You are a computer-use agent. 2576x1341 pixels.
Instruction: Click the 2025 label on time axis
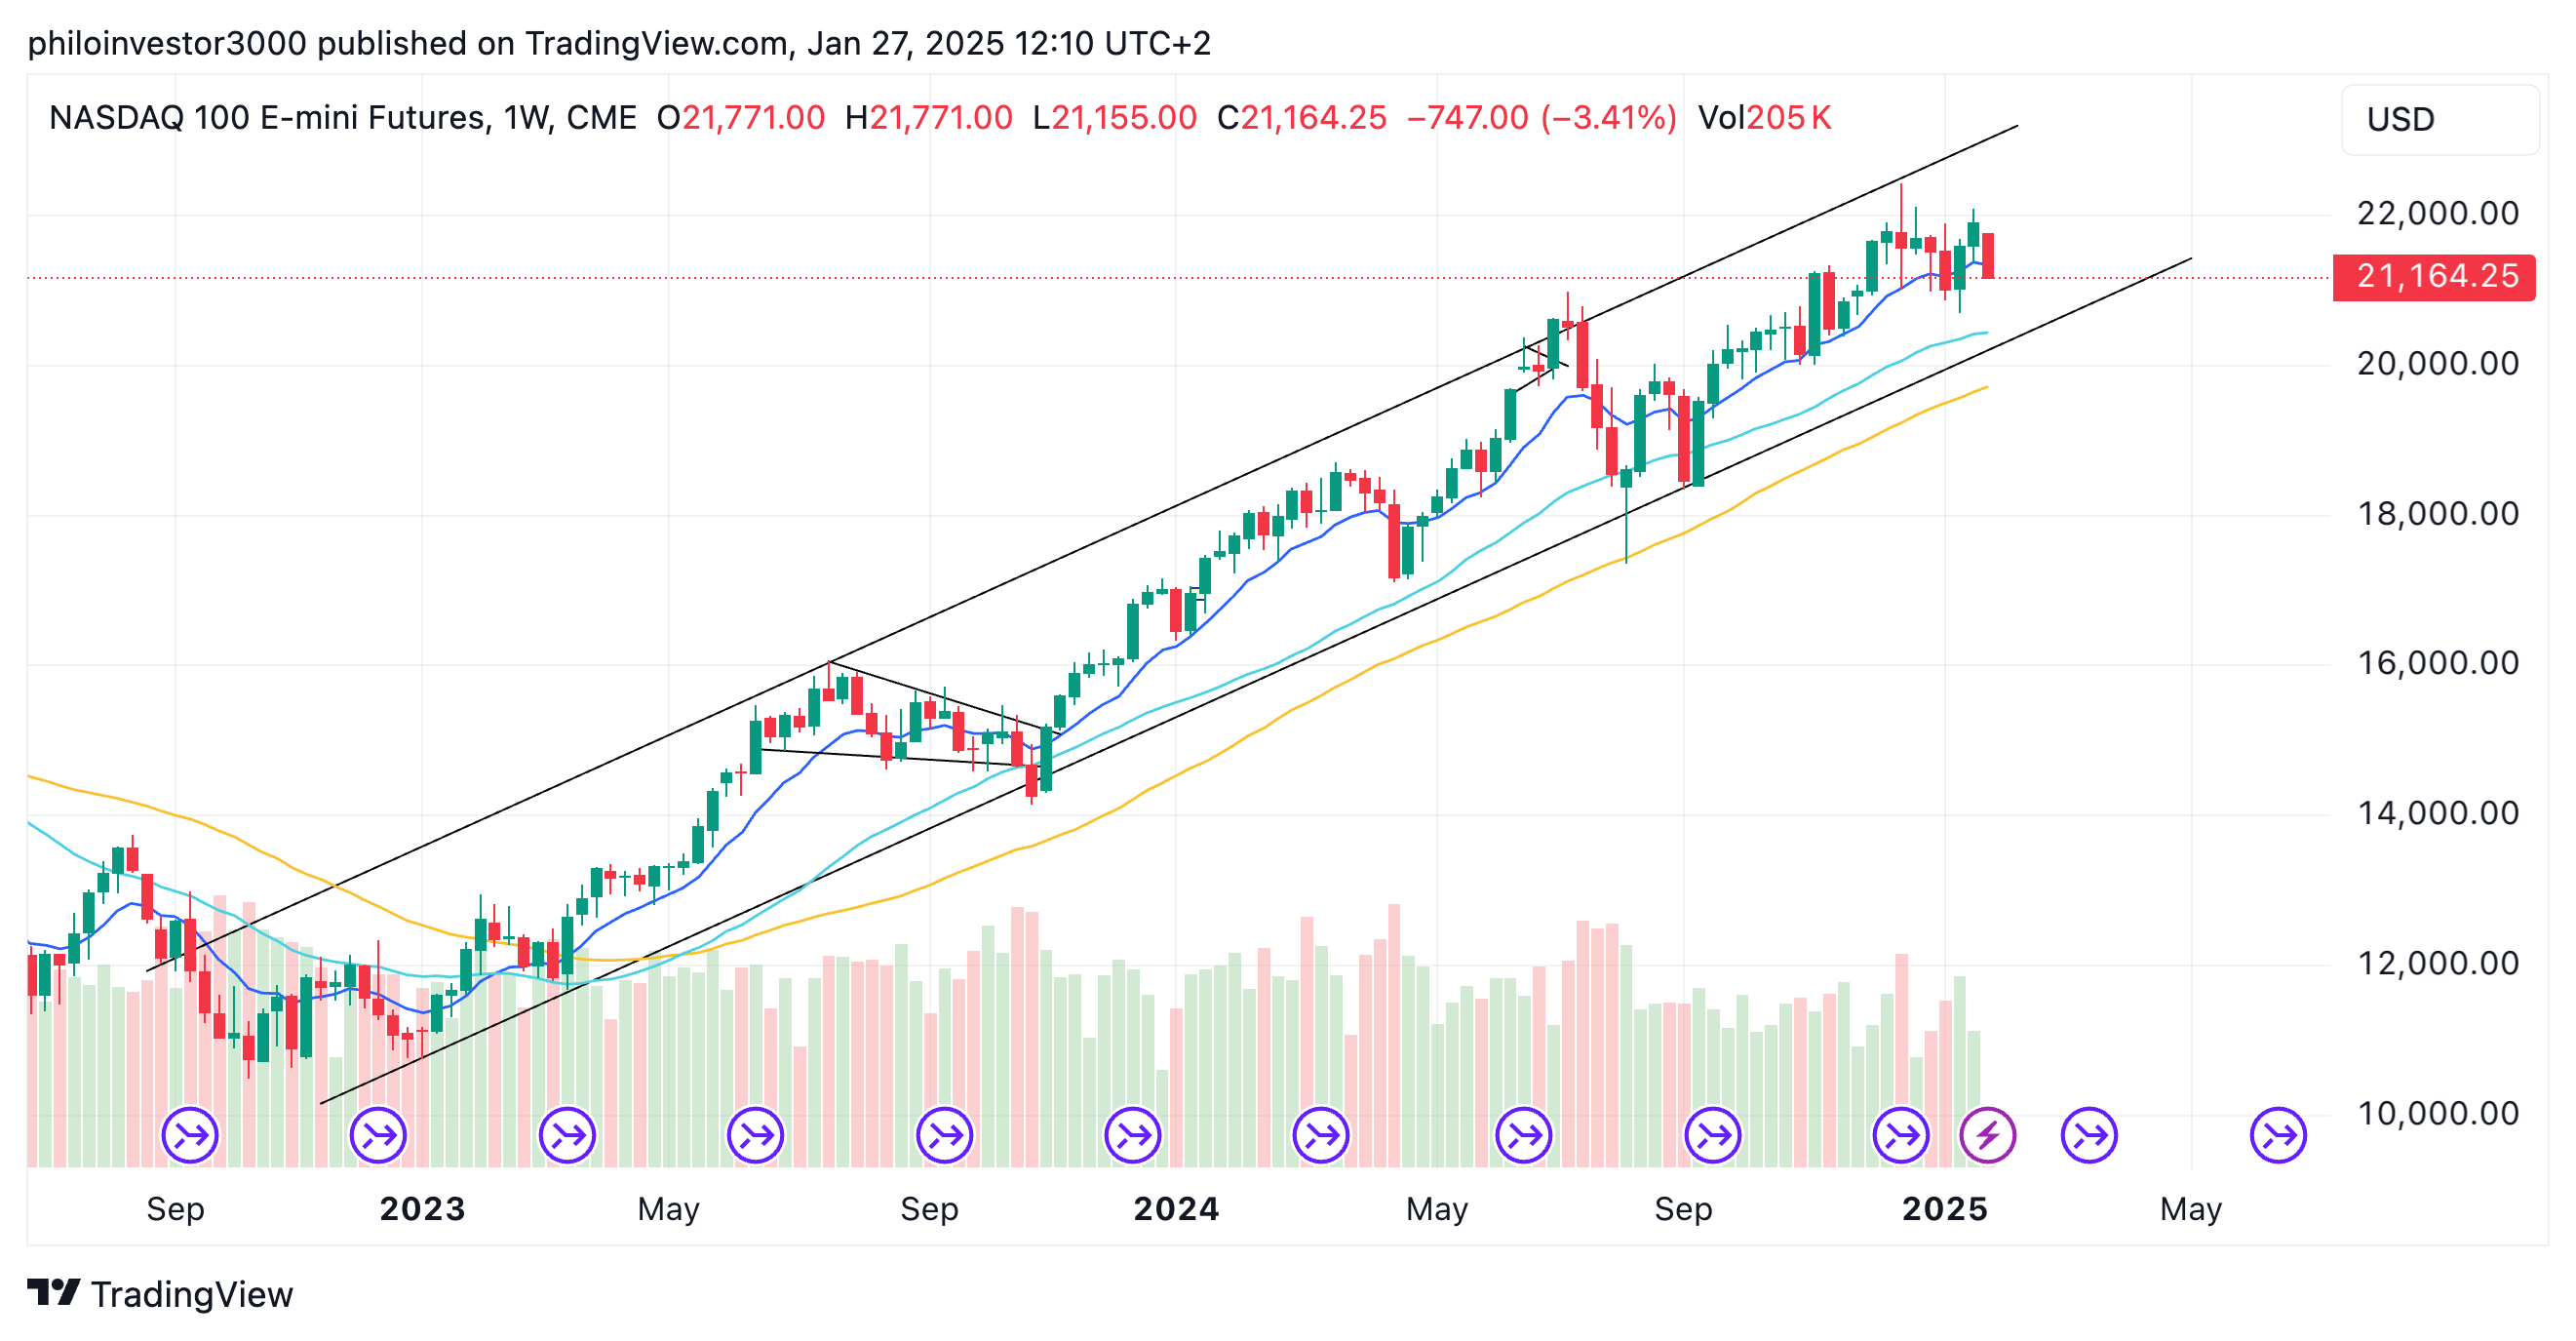pyautogui.click(x=1944, y=1208)
